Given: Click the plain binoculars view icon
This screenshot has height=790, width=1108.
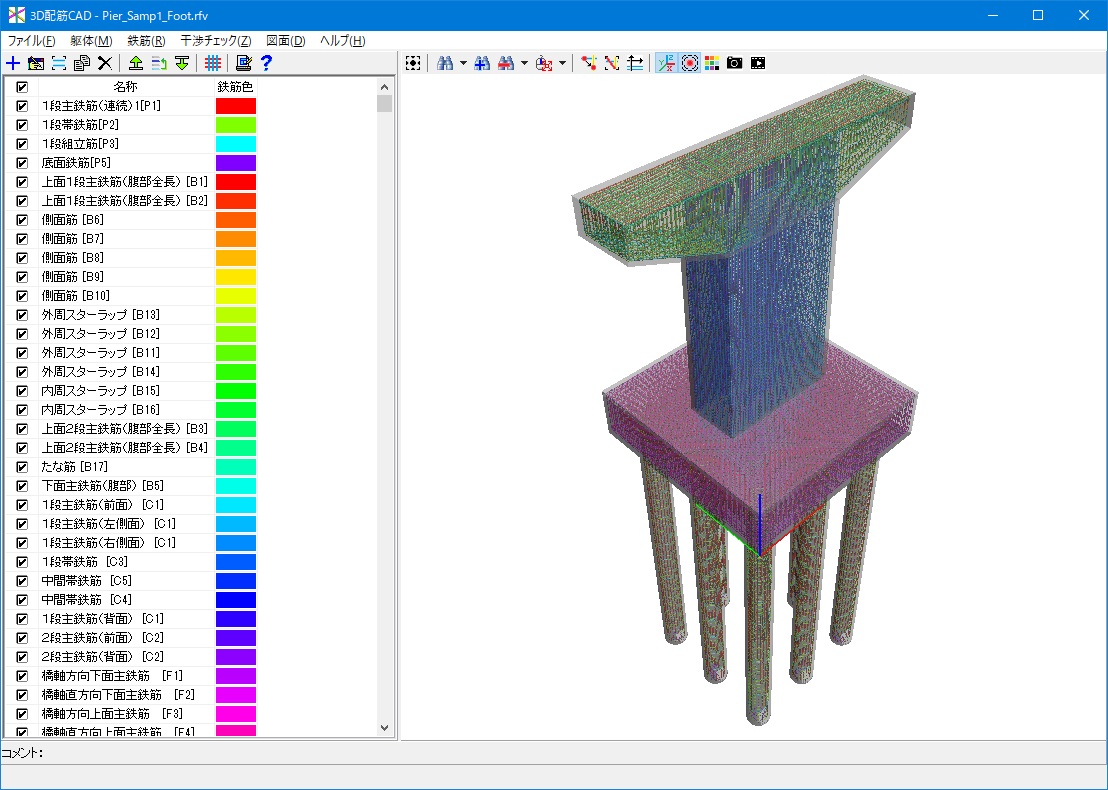Looking at the screenshot, I should click(x=444, y=64).
